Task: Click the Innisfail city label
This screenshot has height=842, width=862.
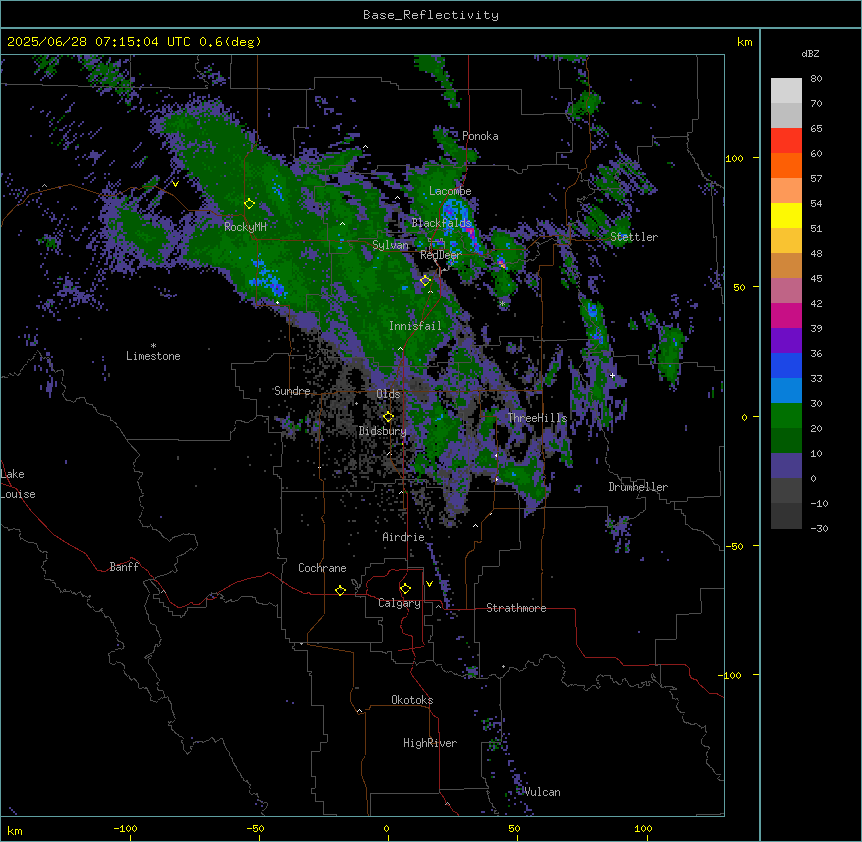Action: pos(415,326)
